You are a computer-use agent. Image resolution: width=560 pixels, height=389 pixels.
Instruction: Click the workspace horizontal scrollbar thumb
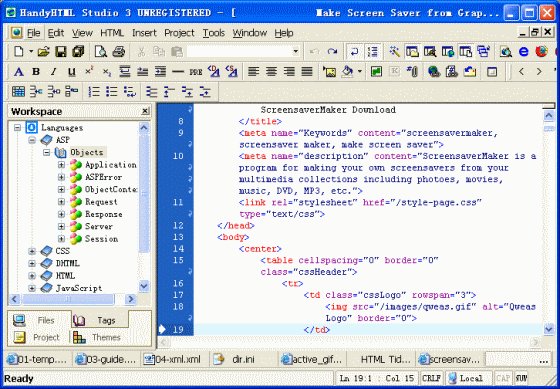click(68, 299)
